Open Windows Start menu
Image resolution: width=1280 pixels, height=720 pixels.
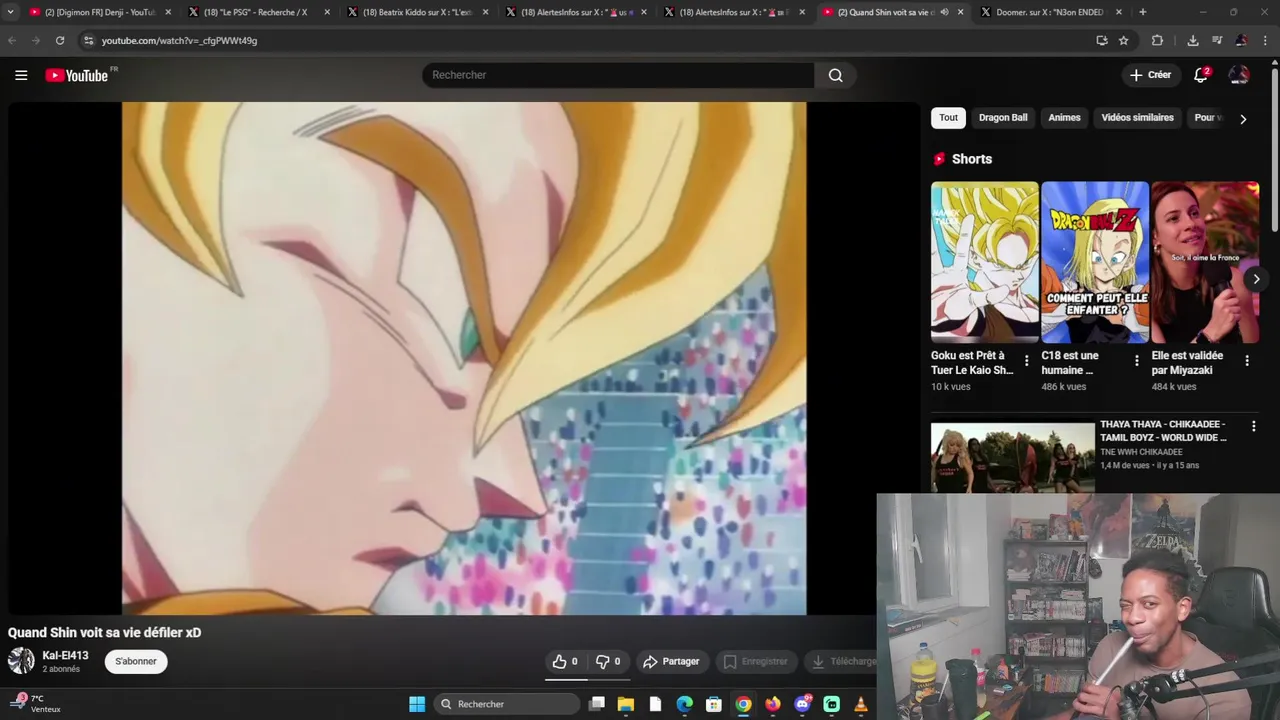coord(417,704)
